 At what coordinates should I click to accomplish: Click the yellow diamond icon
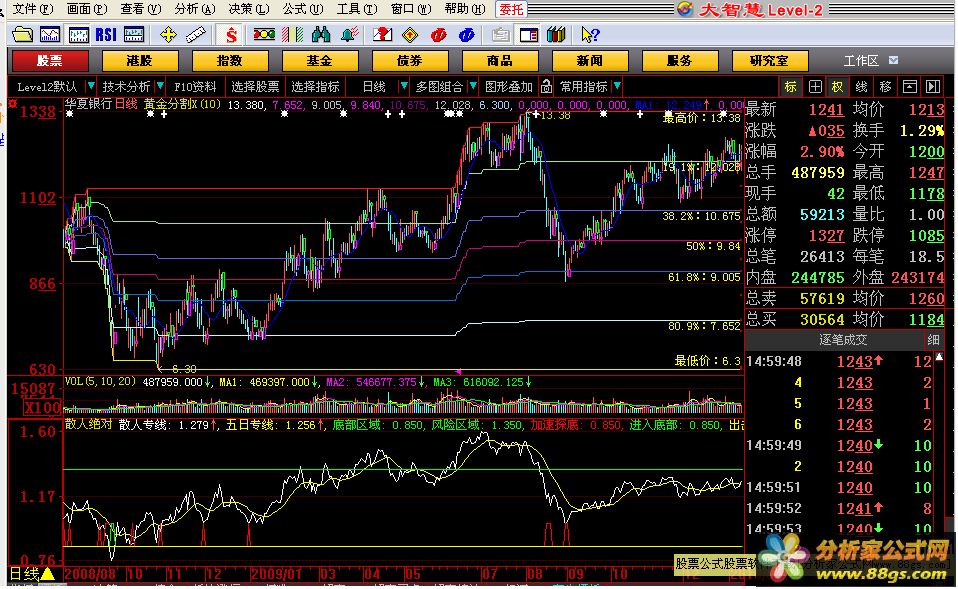[410, 35]
